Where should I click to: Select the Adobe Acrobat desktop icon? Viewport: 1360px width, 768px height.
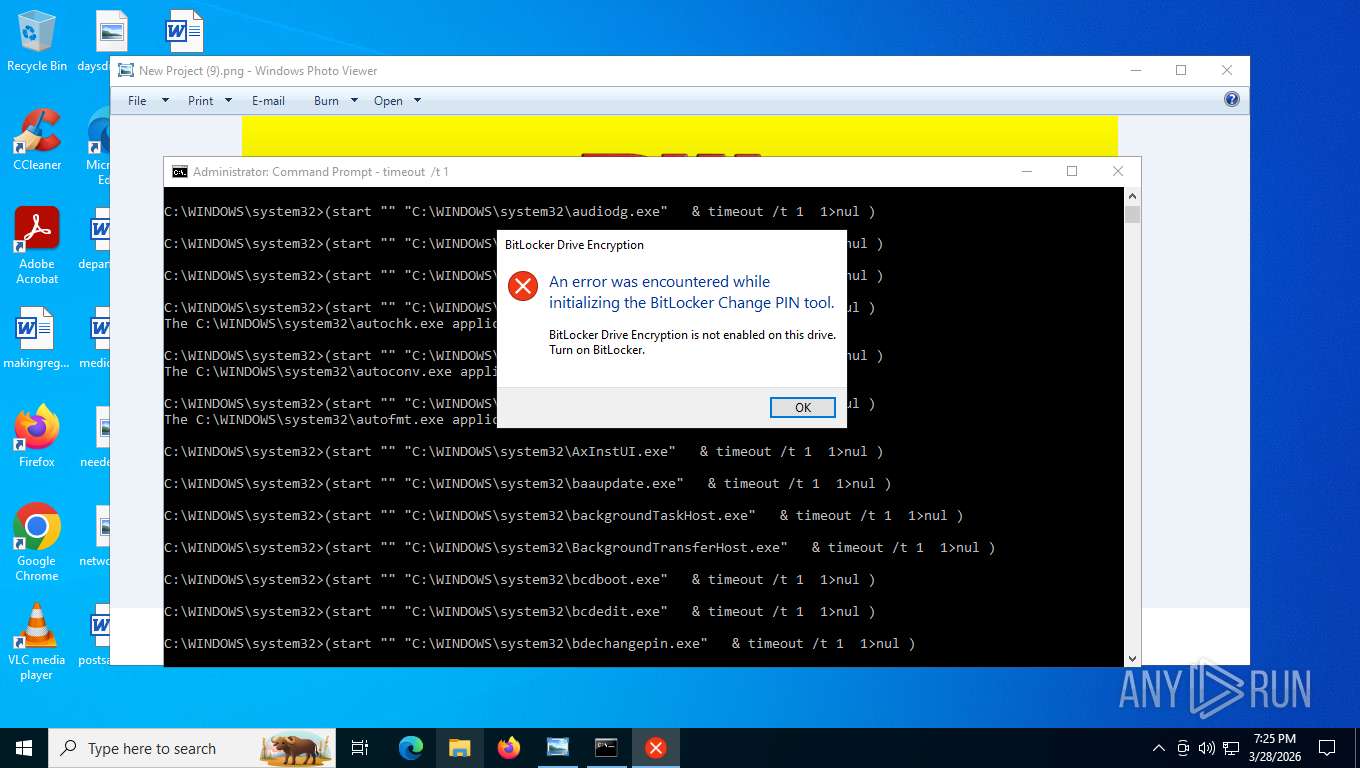[x=37, y=246]
